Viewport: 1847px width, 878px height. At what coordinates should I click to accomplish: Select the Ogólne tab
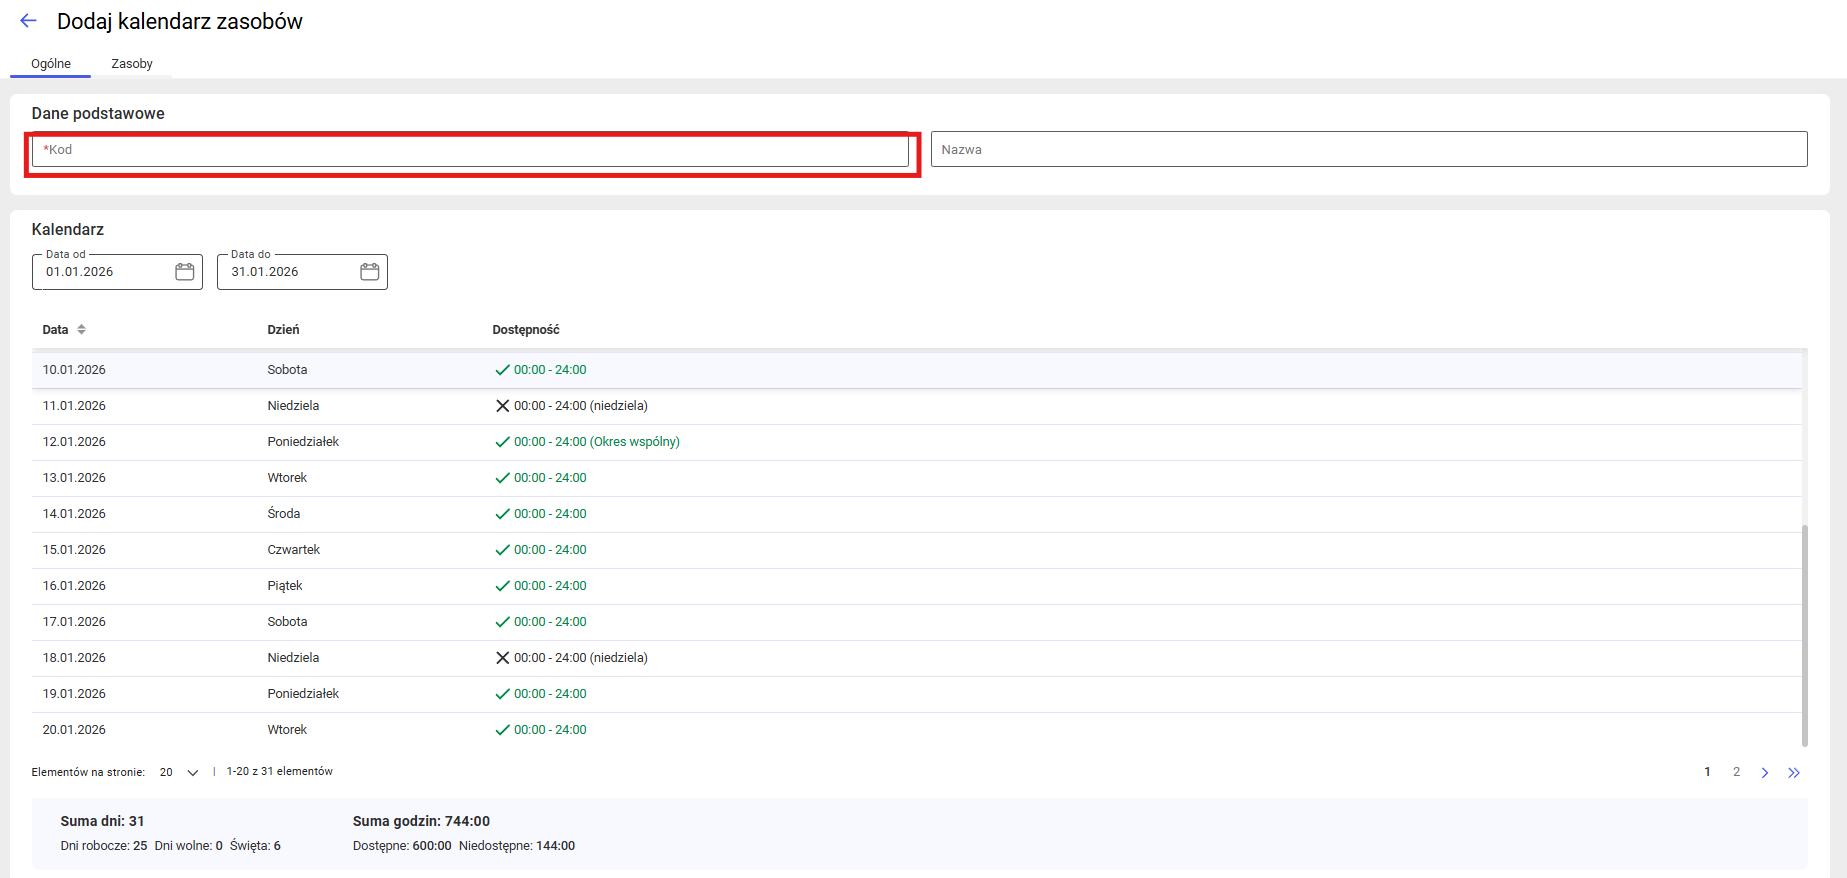51,64
